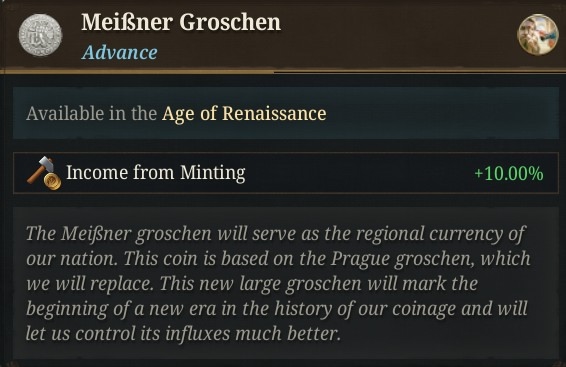
Task: Open the circular portrait icon in header
Action: pyautogui.click(x=538, y=35)
